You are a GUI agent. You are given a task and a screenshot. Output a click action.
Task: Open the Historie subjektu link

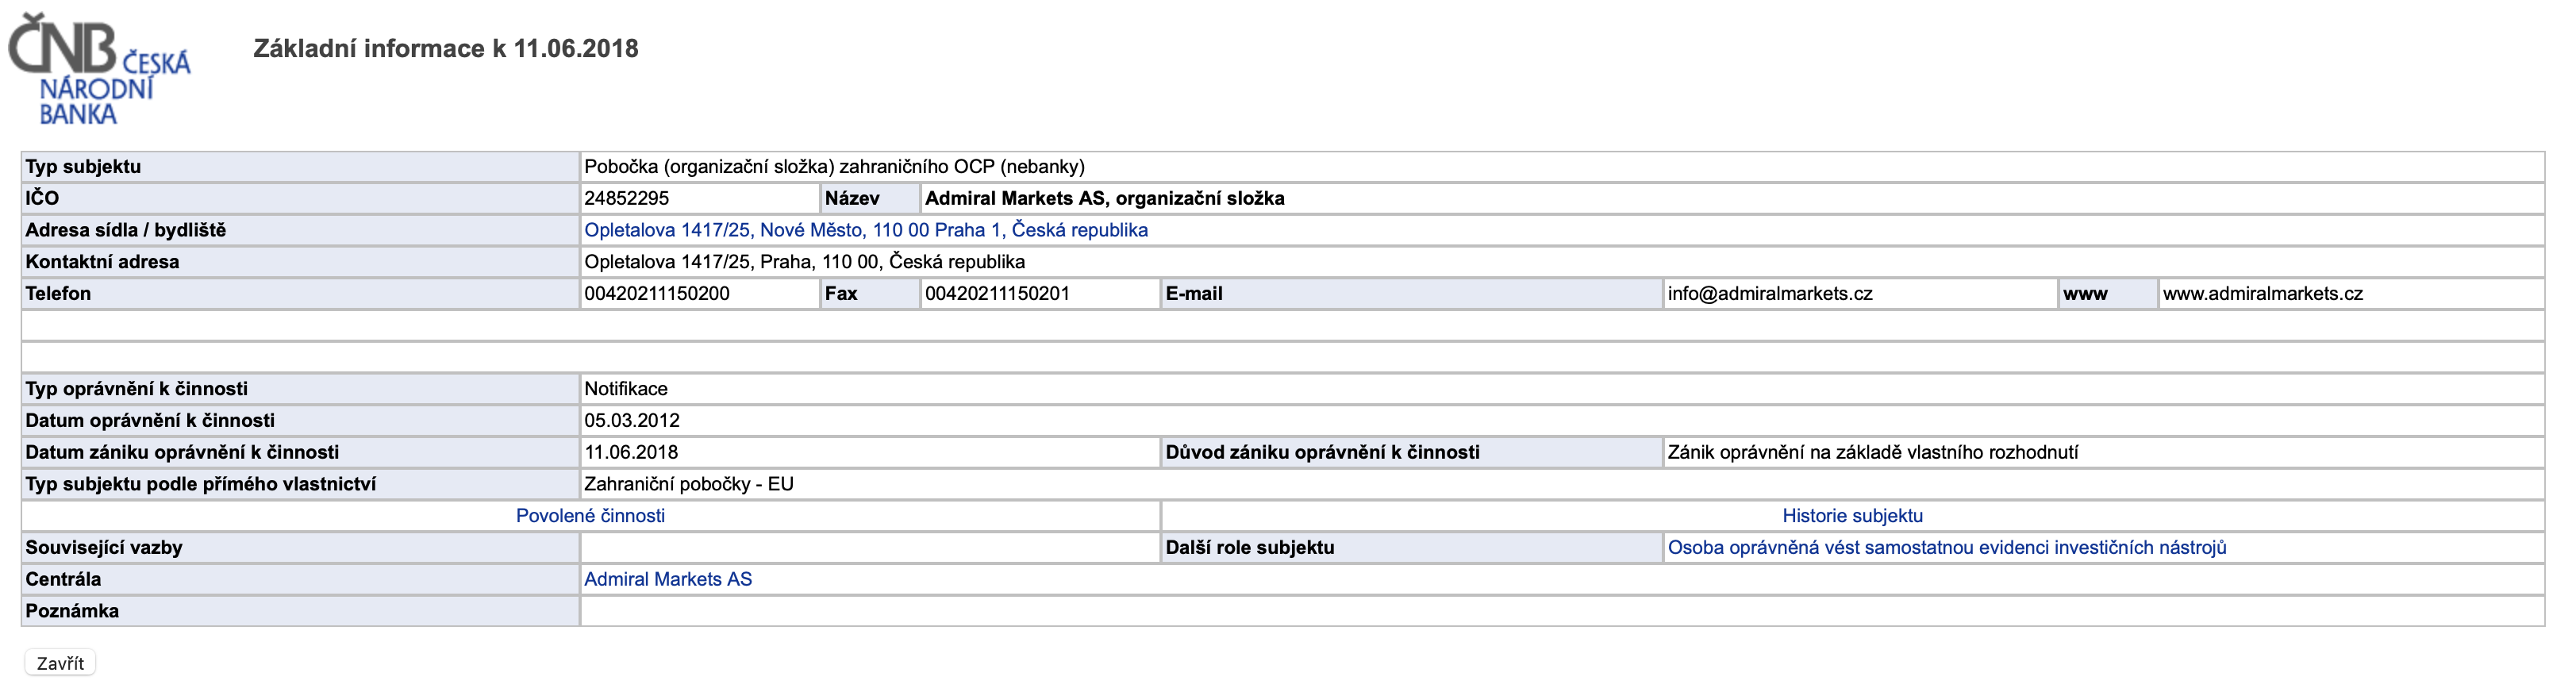(1852, 516)
